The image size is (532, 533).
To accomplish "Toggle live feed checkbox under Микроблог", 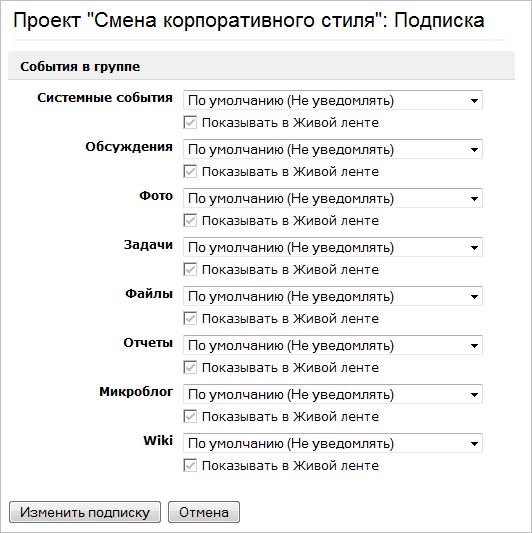I will pyautogui.click(x=190, y=416).
